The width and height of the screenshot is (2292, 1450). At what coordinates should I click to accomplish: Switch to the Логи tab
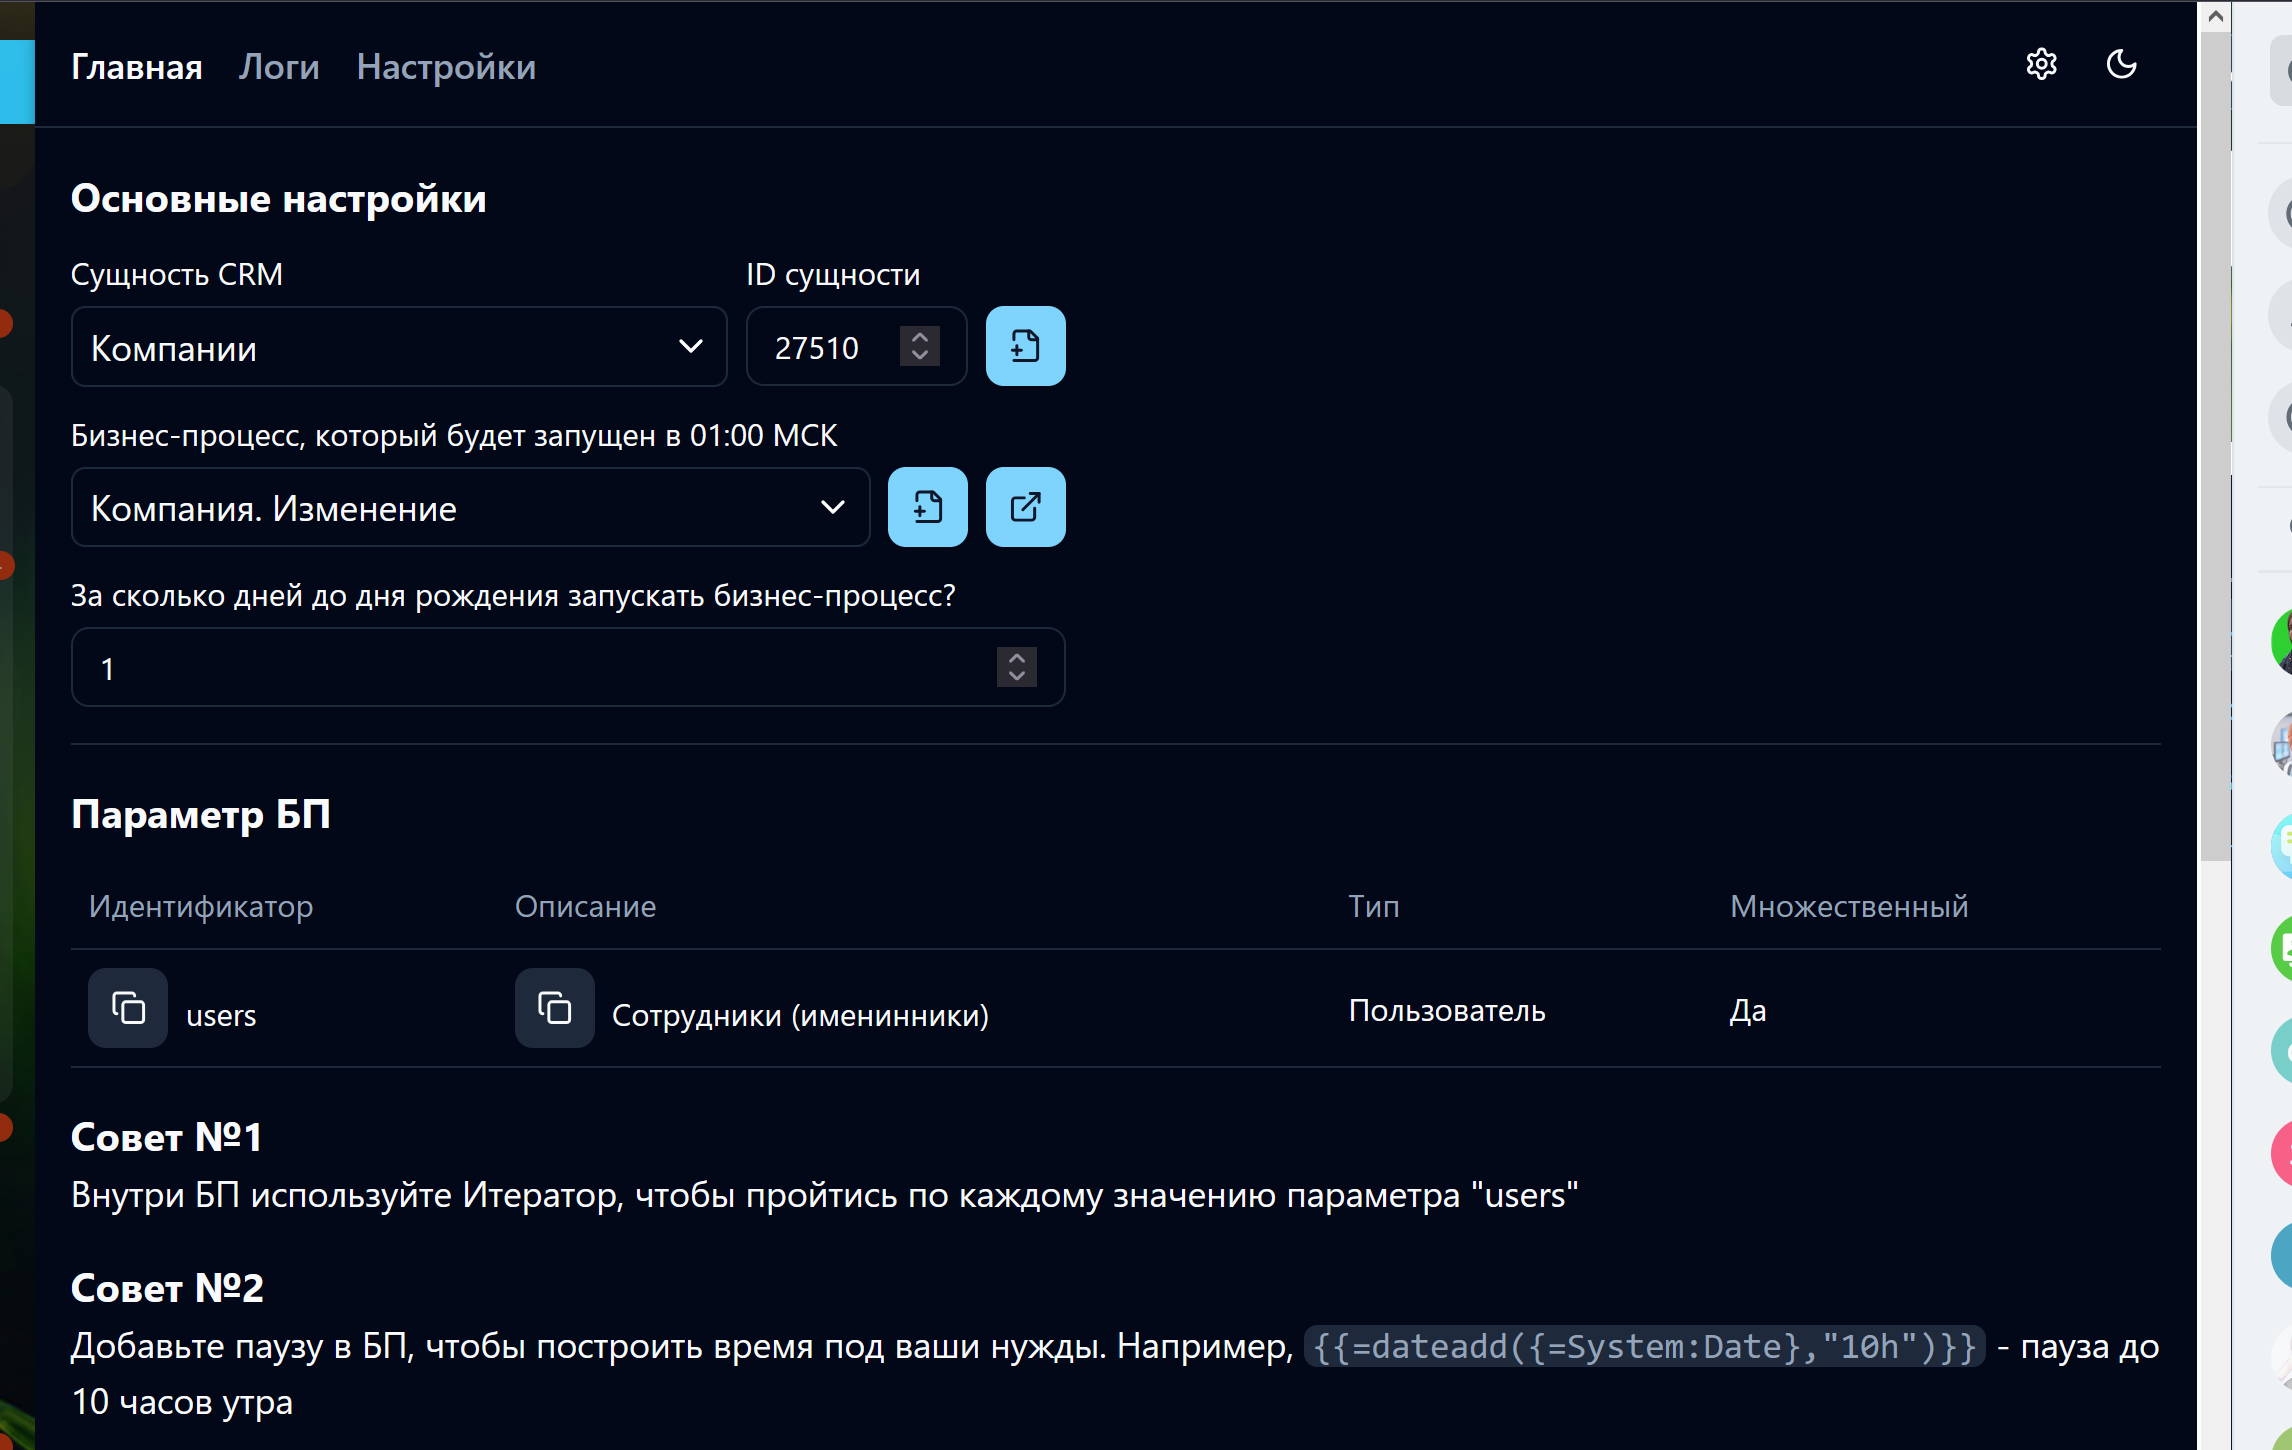pos(279,67)
